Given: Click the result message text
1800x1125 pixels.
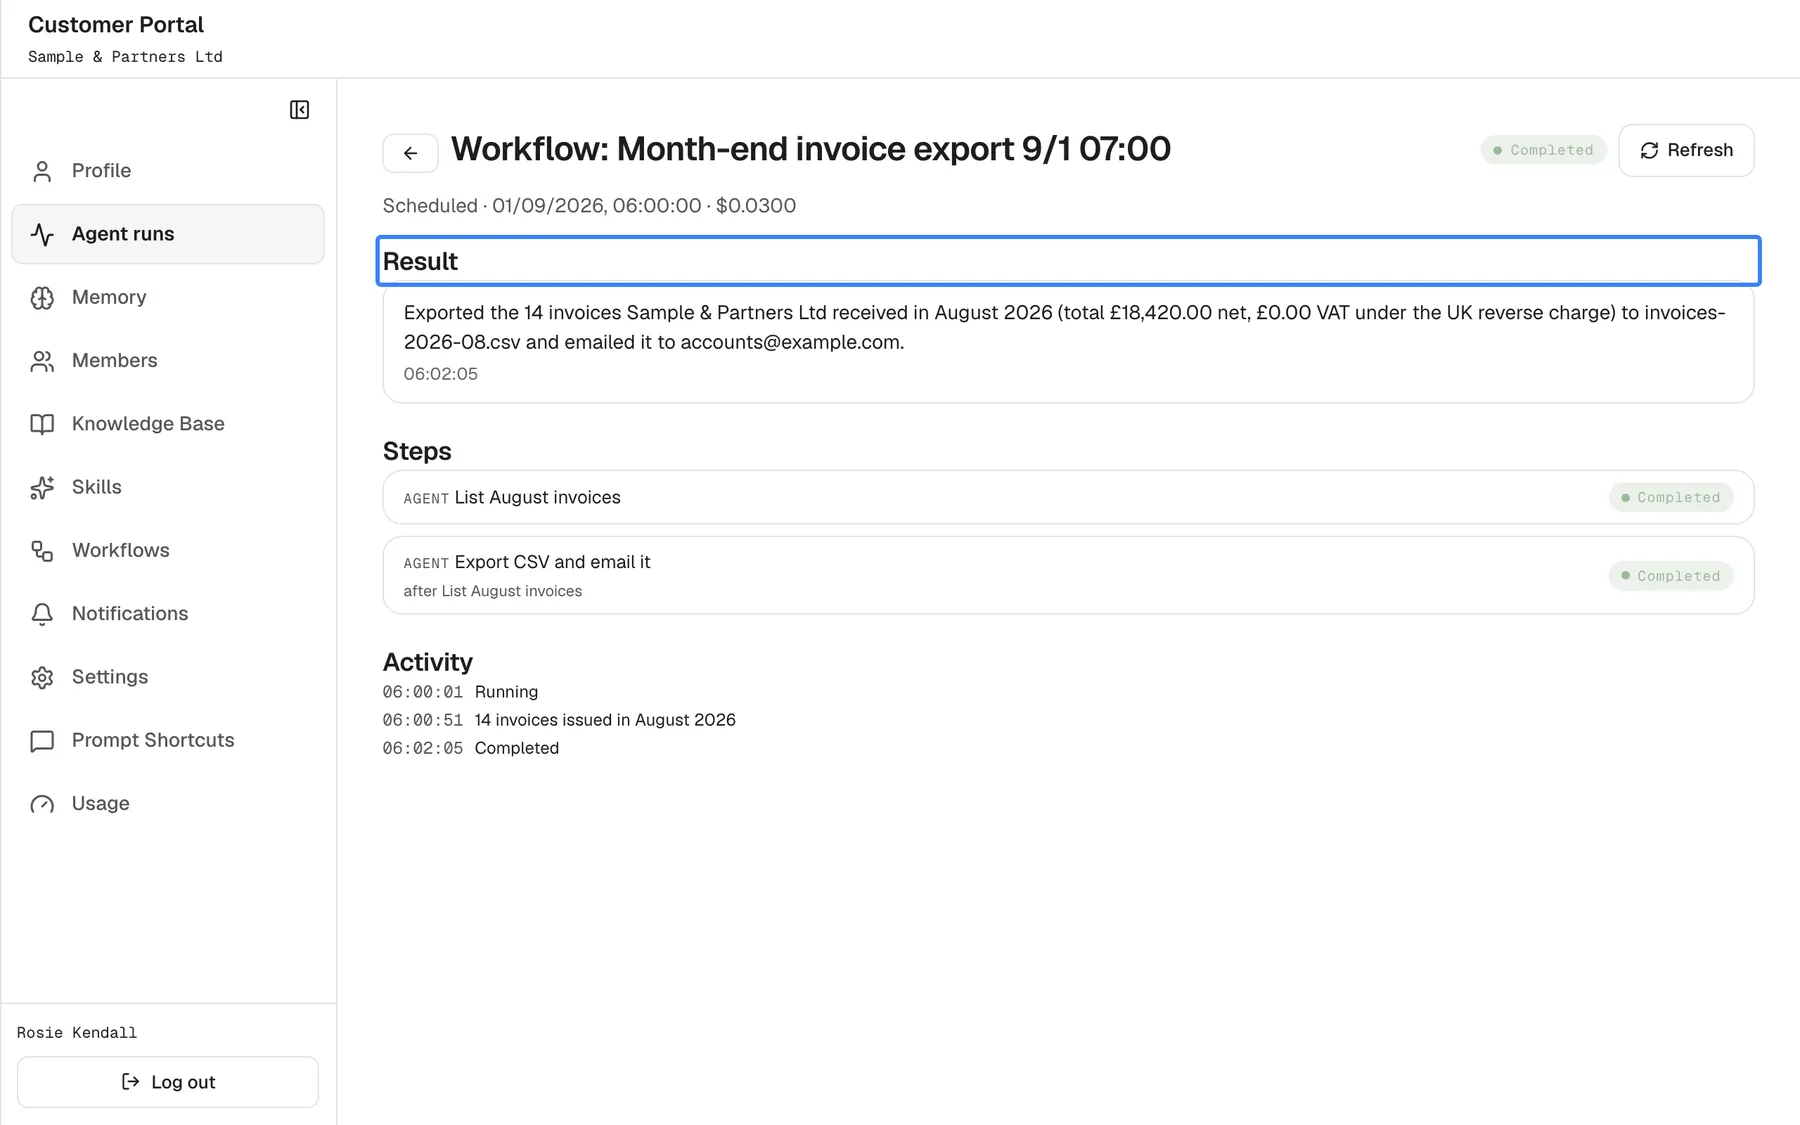Looking at the screenshot, I should pos(1064,327).
